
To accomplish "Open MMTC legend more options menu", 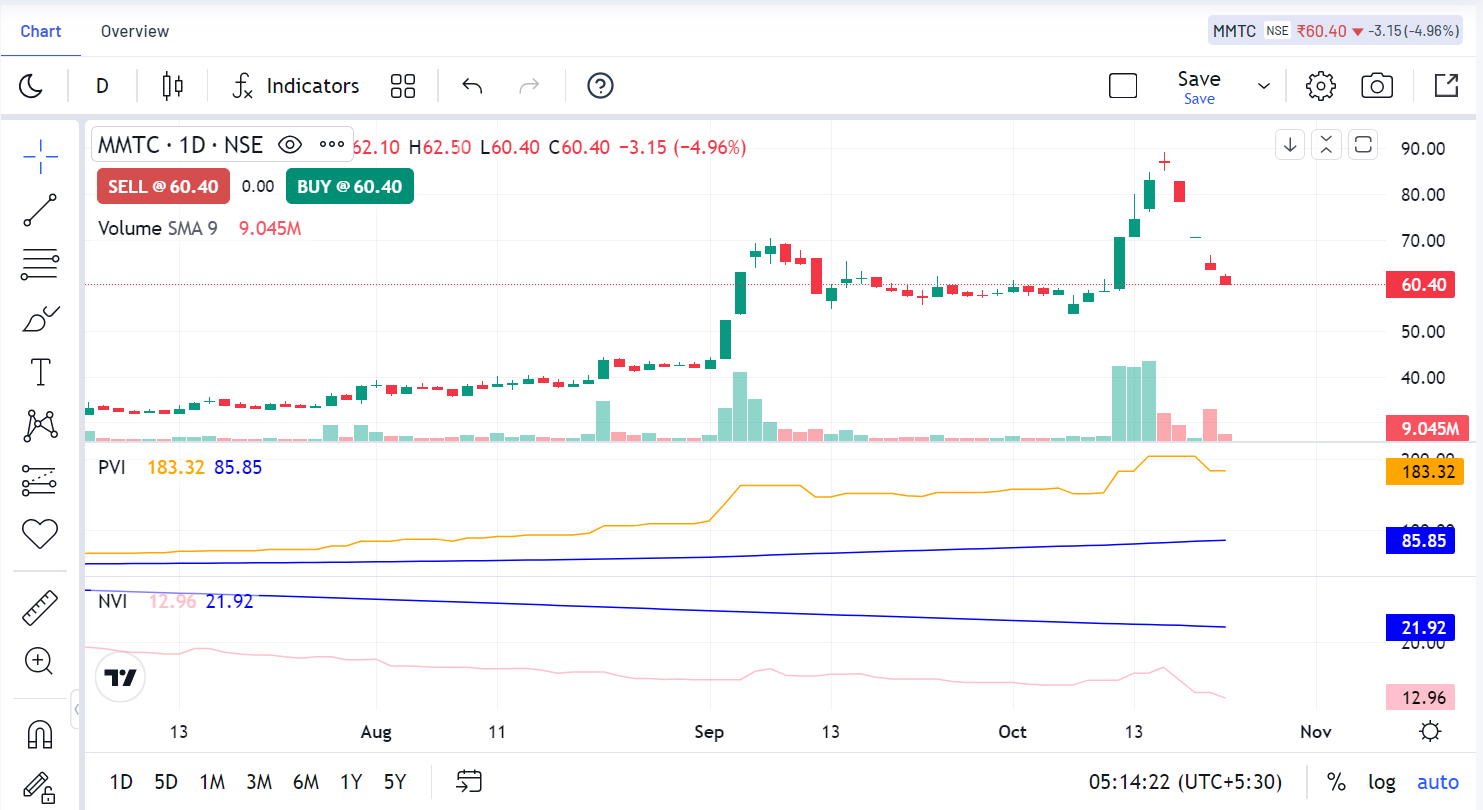I will coord(332,145).
